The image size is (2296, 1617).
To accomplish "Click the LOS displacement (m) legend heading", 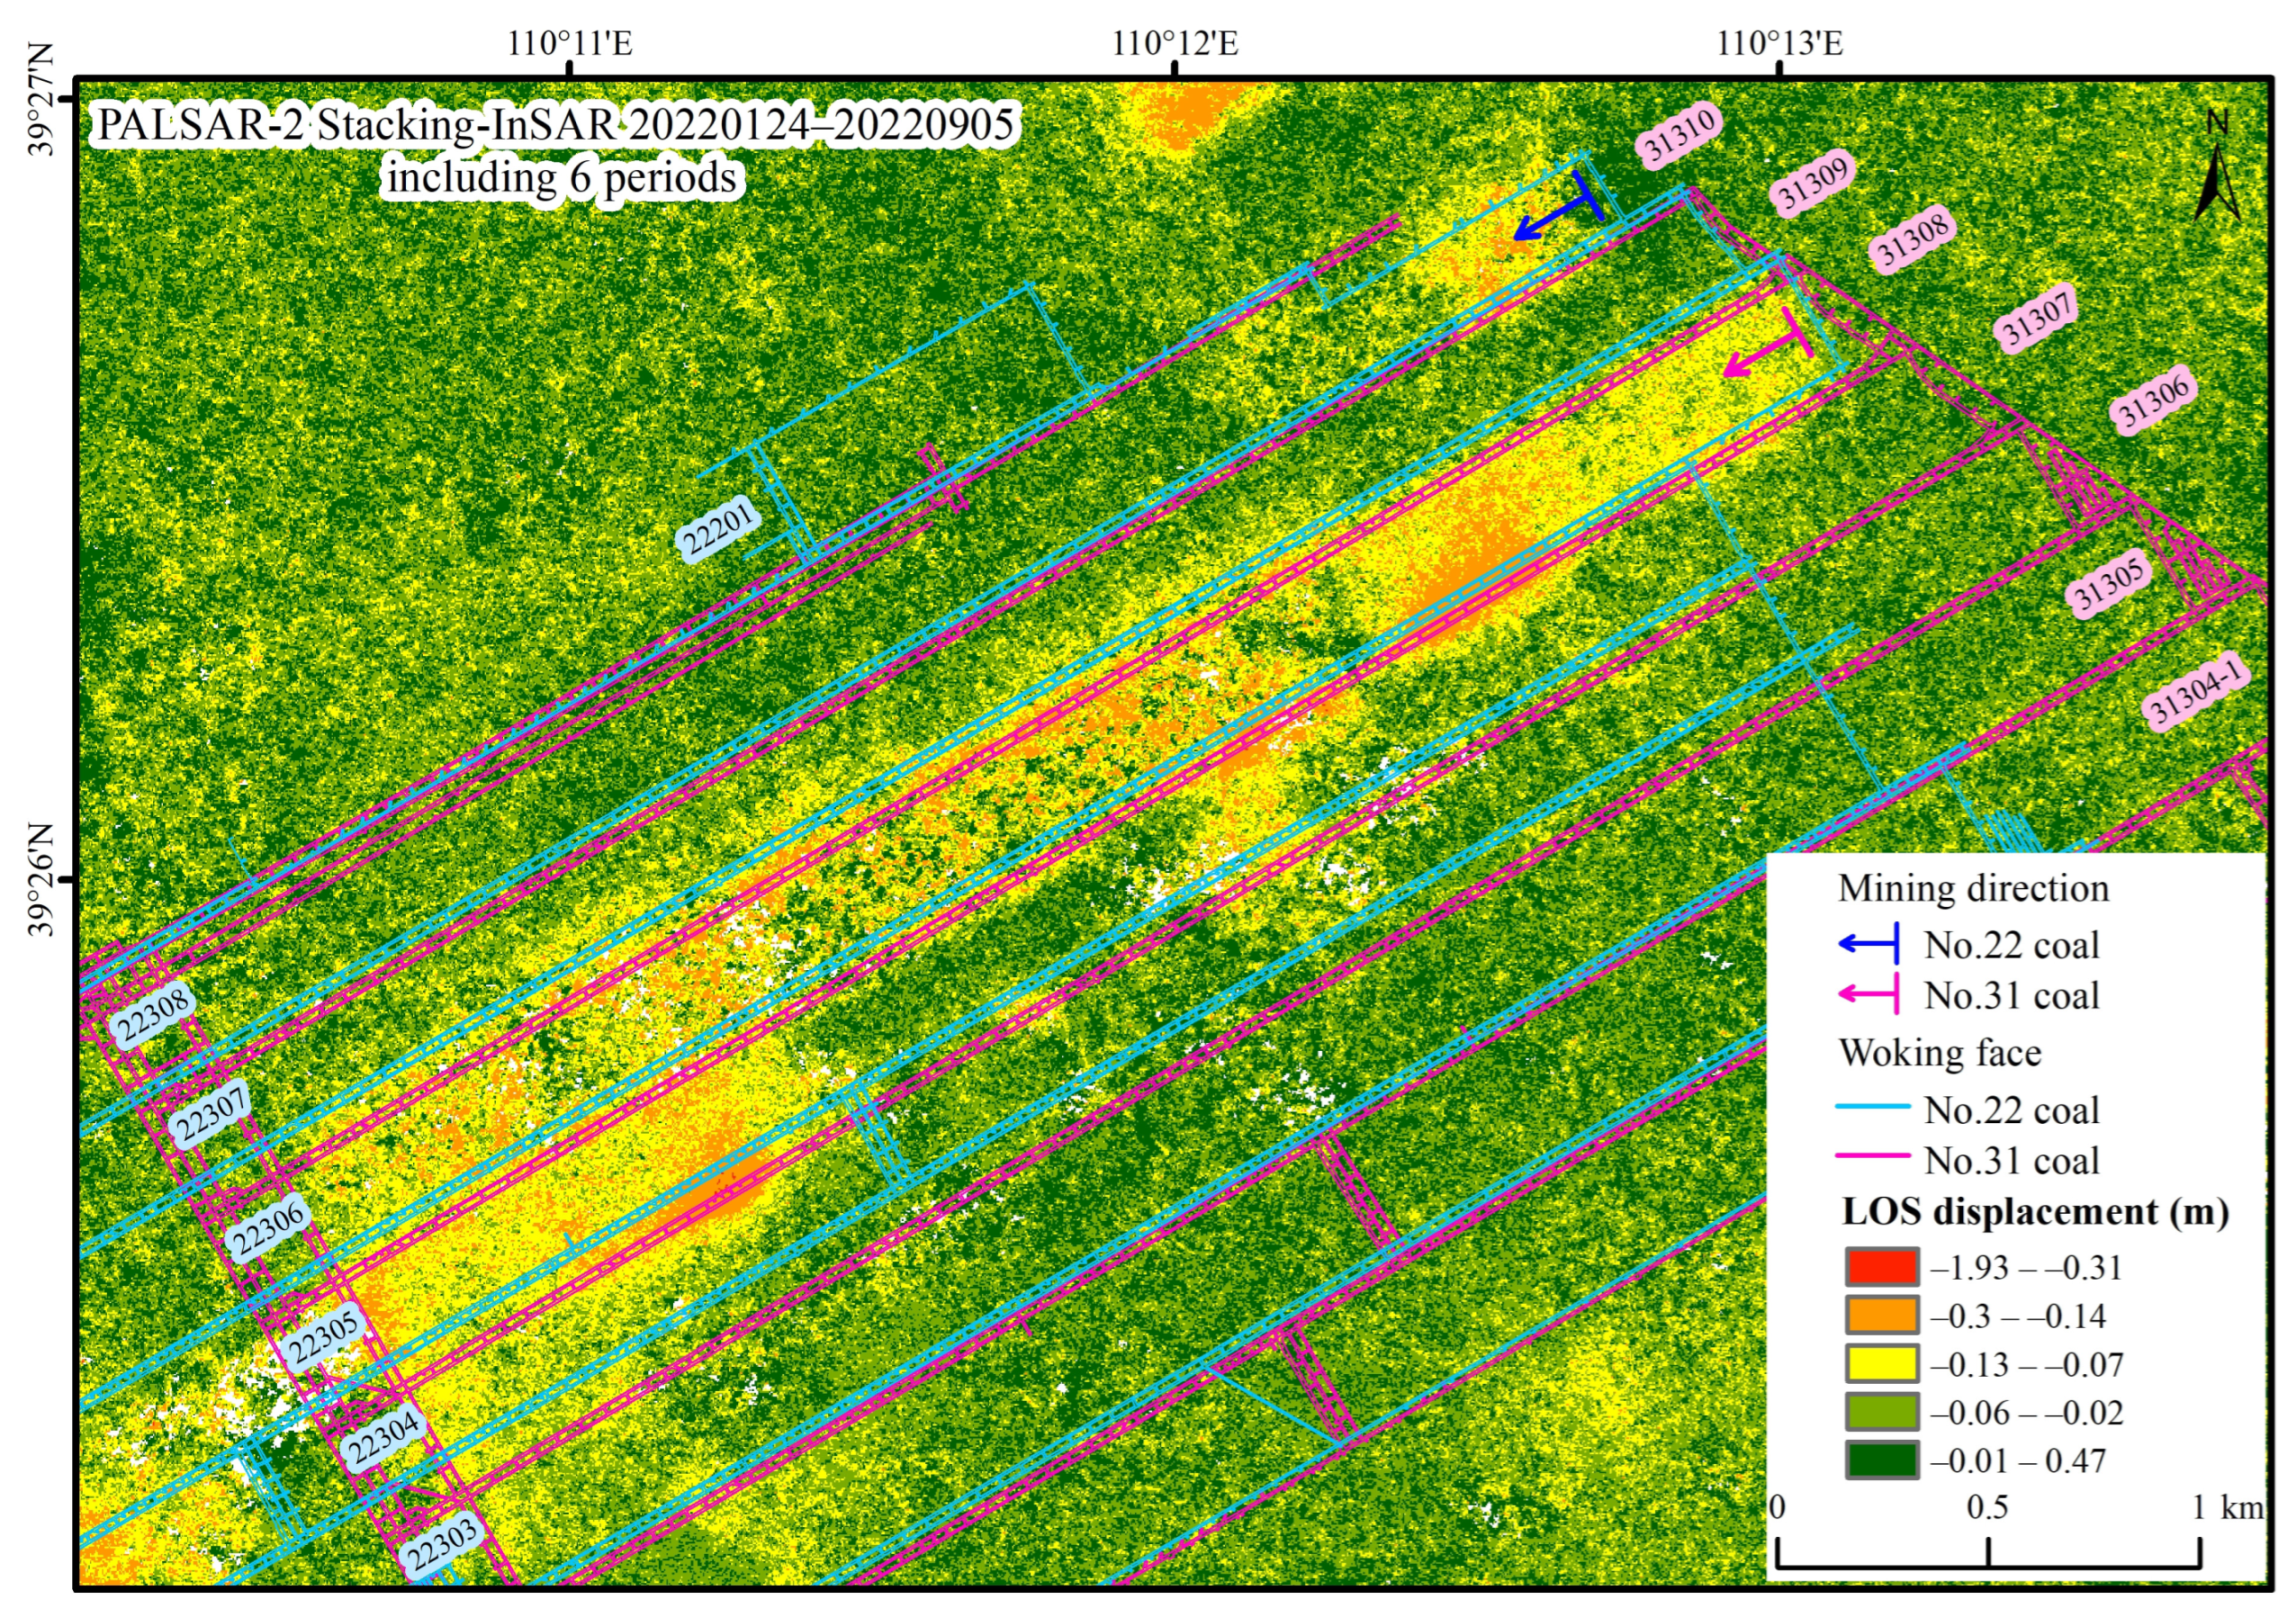I will (2035, 1212).
